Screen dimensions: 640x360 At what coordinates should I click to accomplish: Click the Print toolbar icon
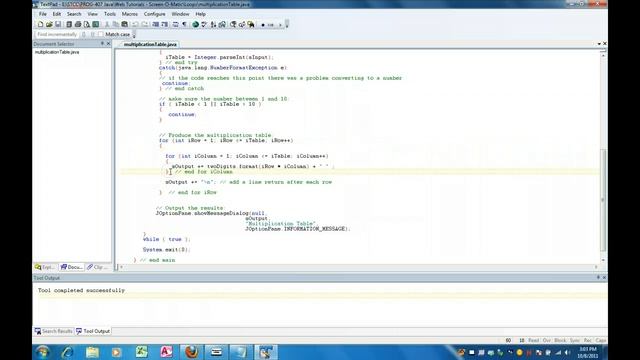pyautogui.click(x=78, y=24)
